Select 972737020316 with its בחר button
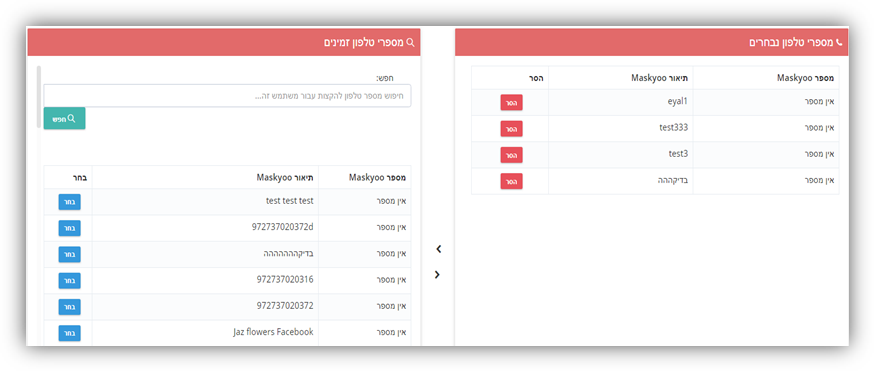Viewport: 874px width, 371px height. pos(70,280)
